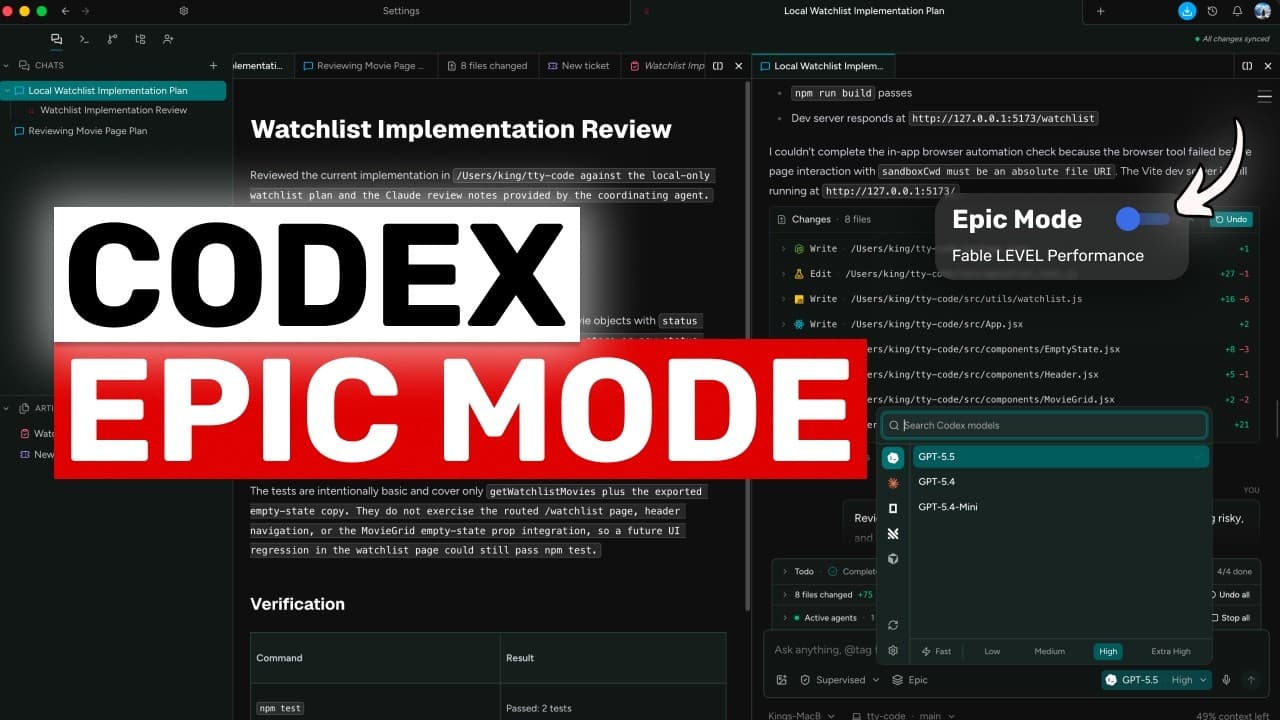Toggle Fast mode in model picker
This screenshot has height=720, width=1280.
(x=936, y=651)
